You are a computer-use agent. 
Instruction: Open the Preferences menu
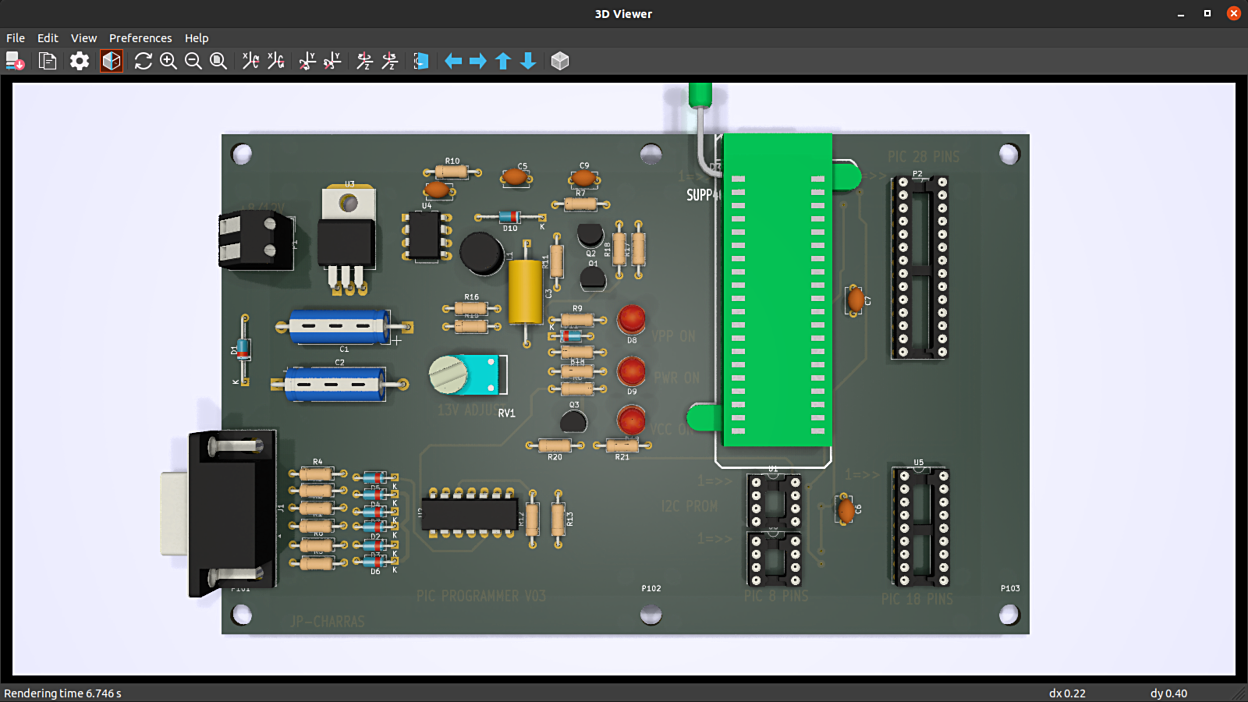(x=140, y=38)
